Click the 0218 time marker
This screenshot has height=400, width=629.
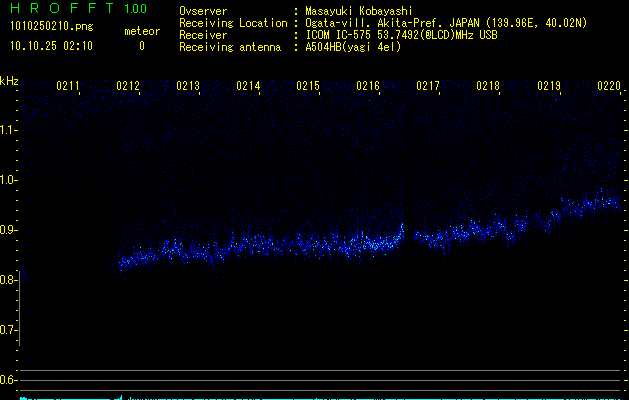coord(488,86)
